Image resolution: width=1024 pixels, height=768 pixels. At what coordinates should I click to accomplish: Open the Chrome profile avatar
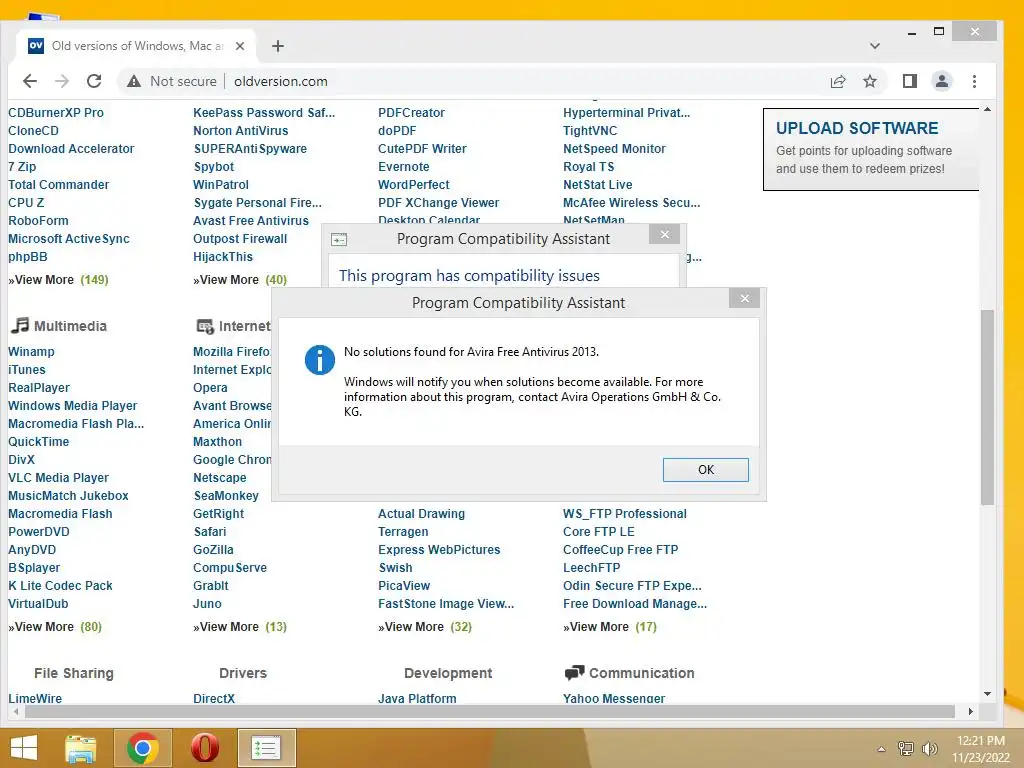[942, 81]
